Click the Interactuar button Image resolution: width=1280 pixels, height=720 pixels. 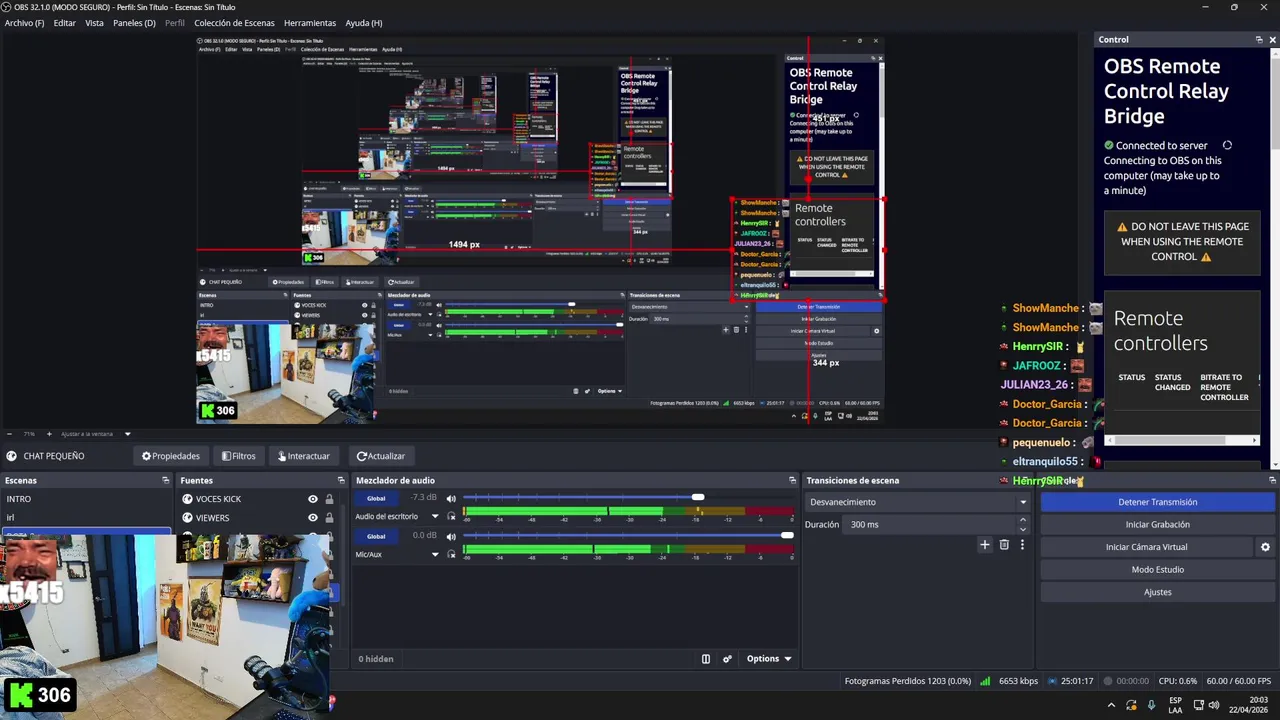pos(304,456)
